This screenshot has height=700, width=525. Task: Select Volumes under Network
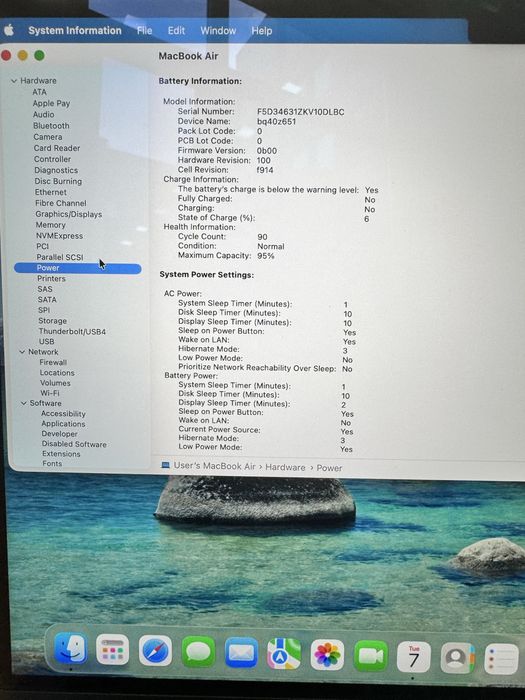pos(55,383)
